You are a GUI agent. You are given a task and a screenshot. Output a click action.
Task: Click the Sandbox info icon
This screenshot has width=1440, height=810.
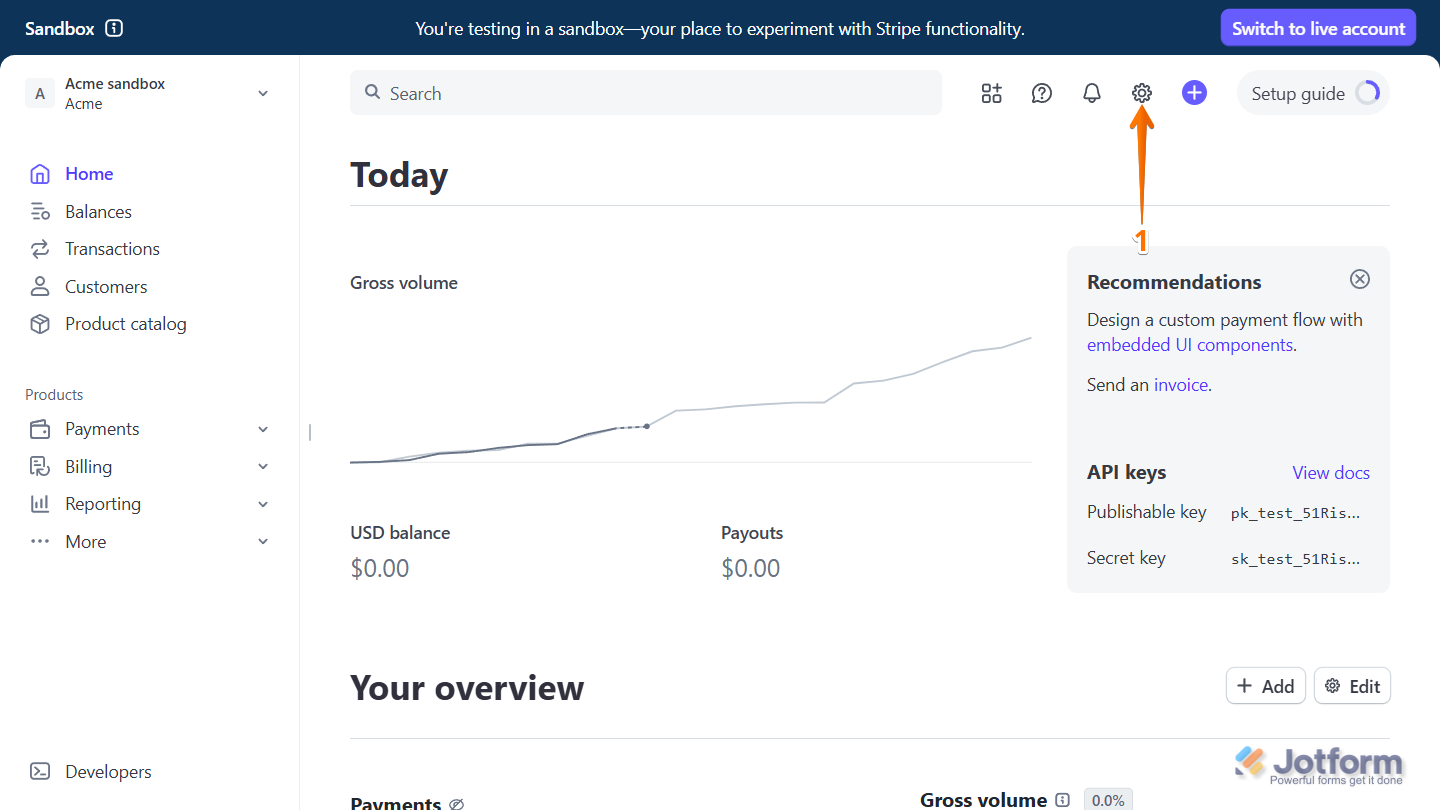pyautogui.click(x=113, y=28)
